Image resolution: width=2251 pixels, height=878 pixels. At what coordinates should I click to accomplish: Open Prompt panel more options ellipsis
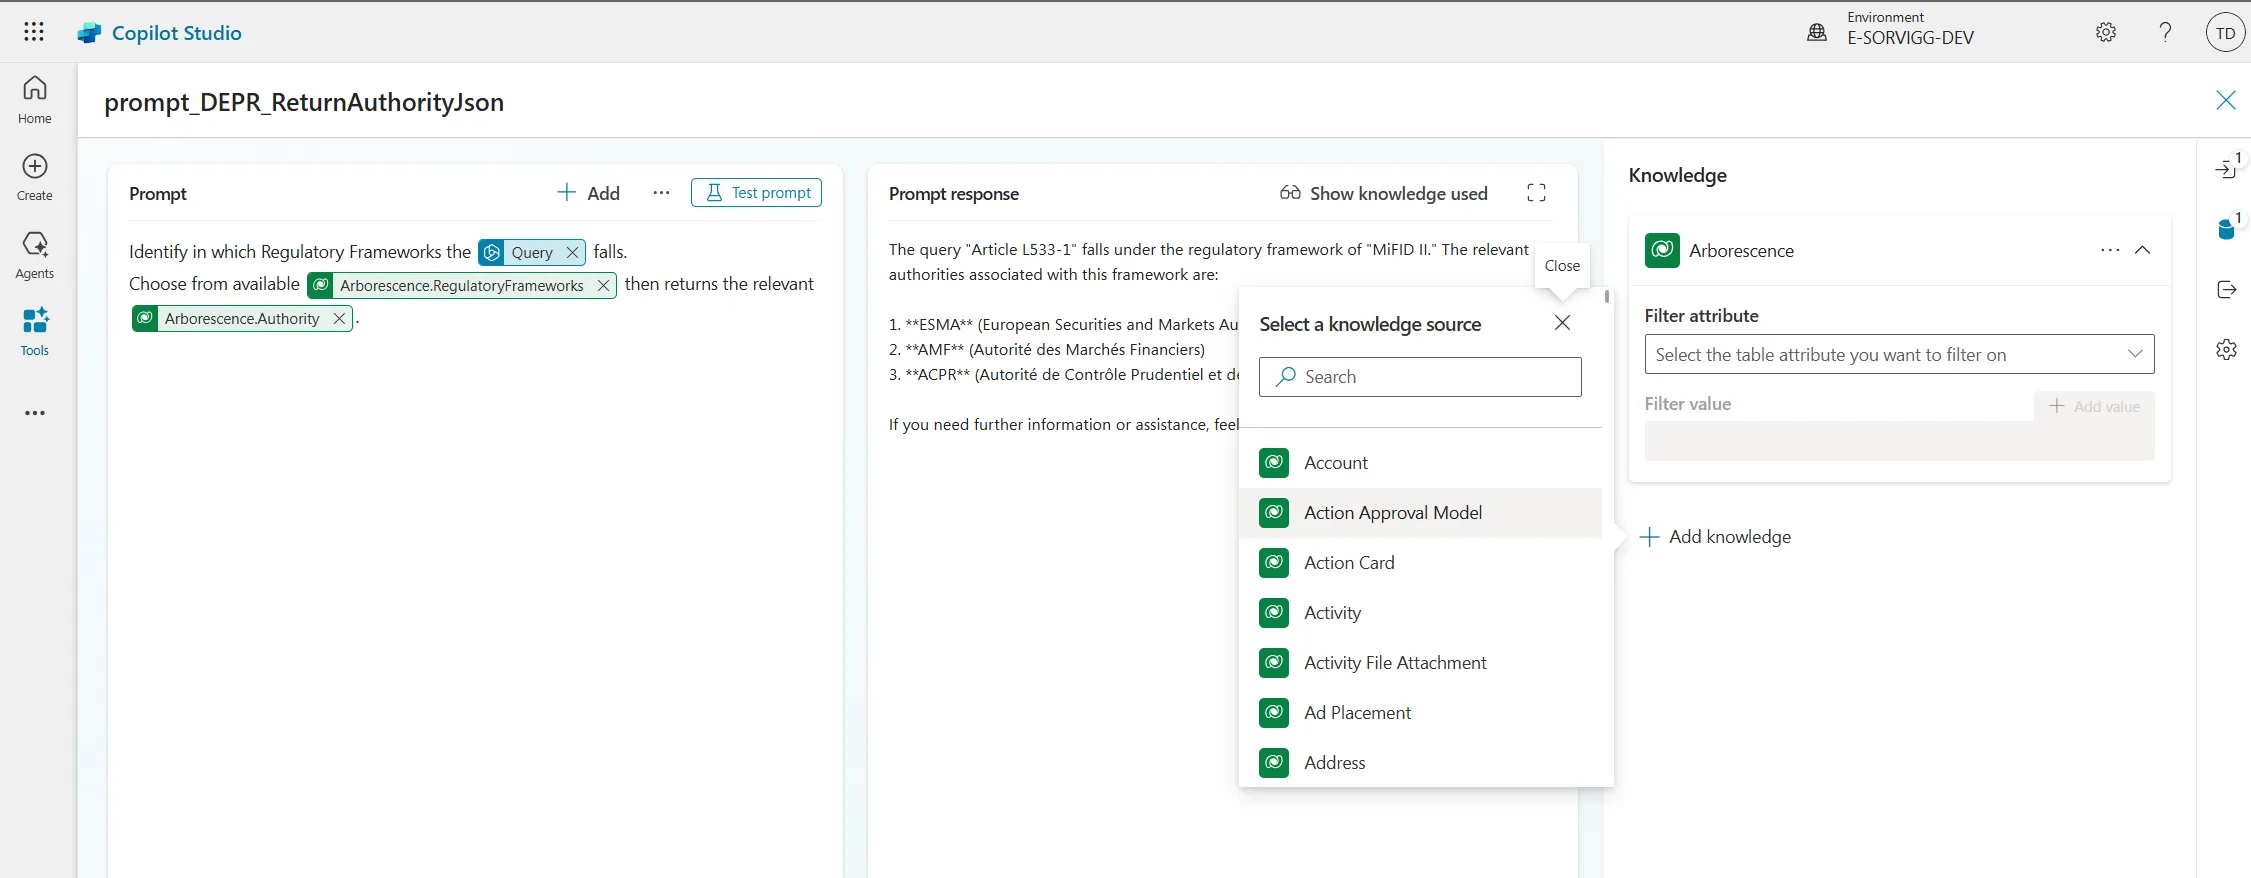coord(661,193)
